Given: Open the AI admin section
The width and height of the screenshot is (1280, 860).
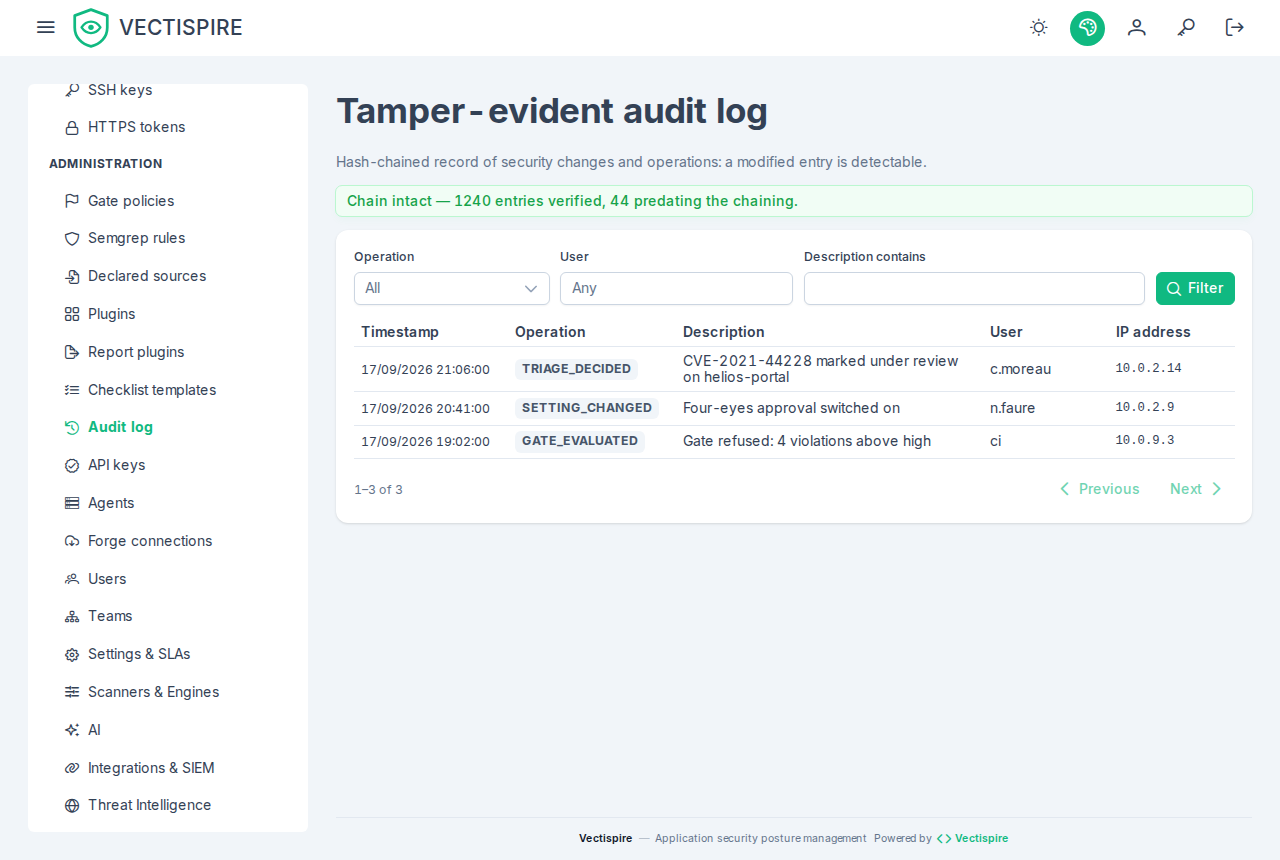Looking at the screenshot, I should (x=168, y=730).
